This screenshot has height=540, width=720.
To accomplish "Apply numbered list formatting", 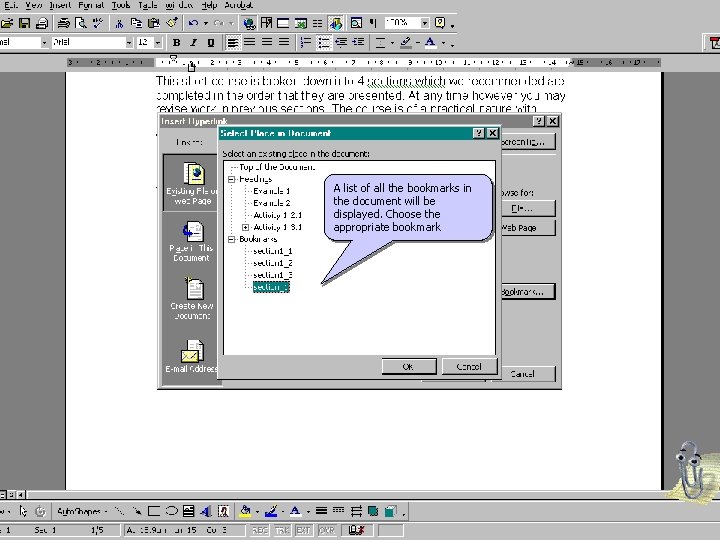I will tap(306, 43).
